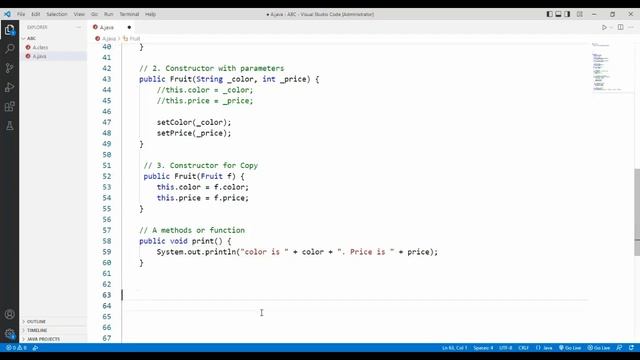The image size is (640, 360).
Task: Open the Extensions view
Action: (9, 107)
